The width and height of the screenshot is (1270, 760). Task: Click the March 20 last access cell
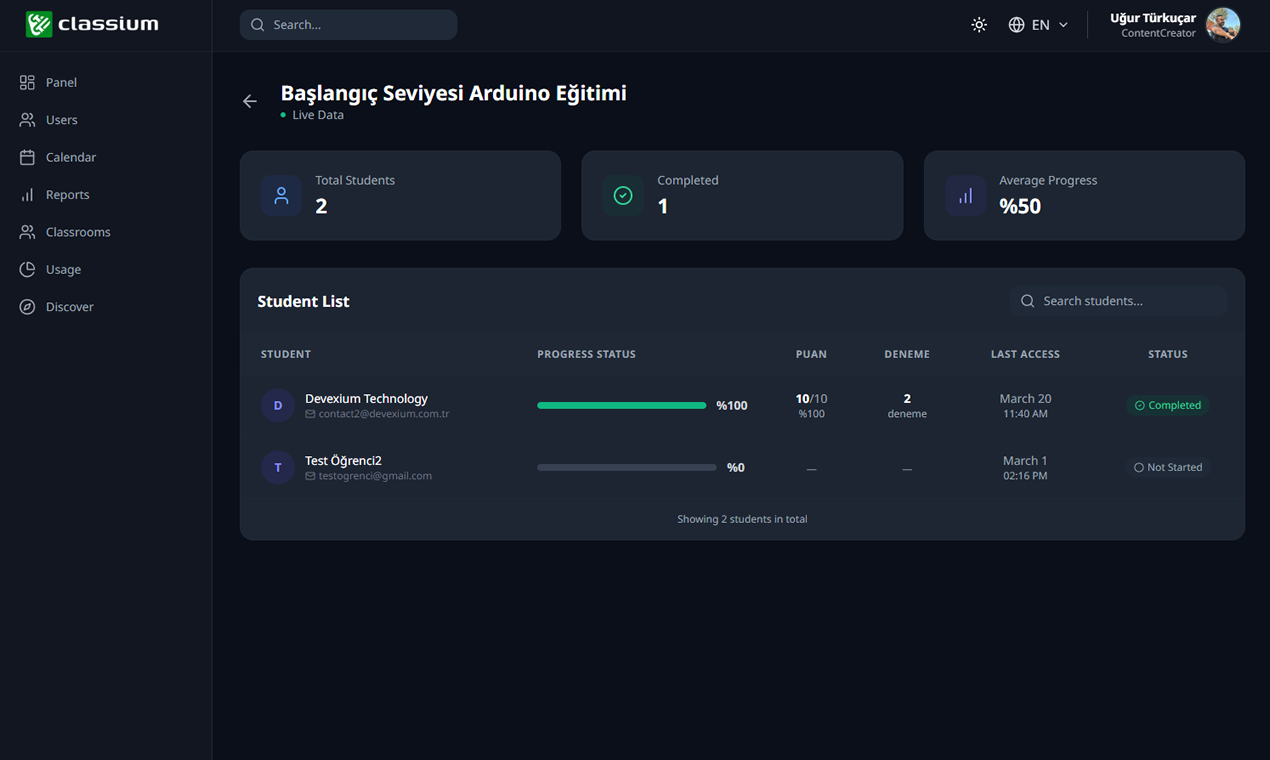coord(1025,406)
